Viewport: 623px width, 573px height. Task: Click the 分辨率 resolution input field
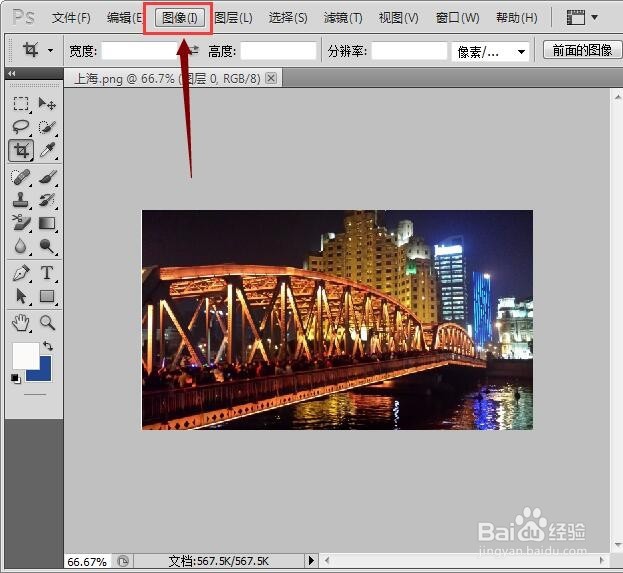[x=409, y=51]
